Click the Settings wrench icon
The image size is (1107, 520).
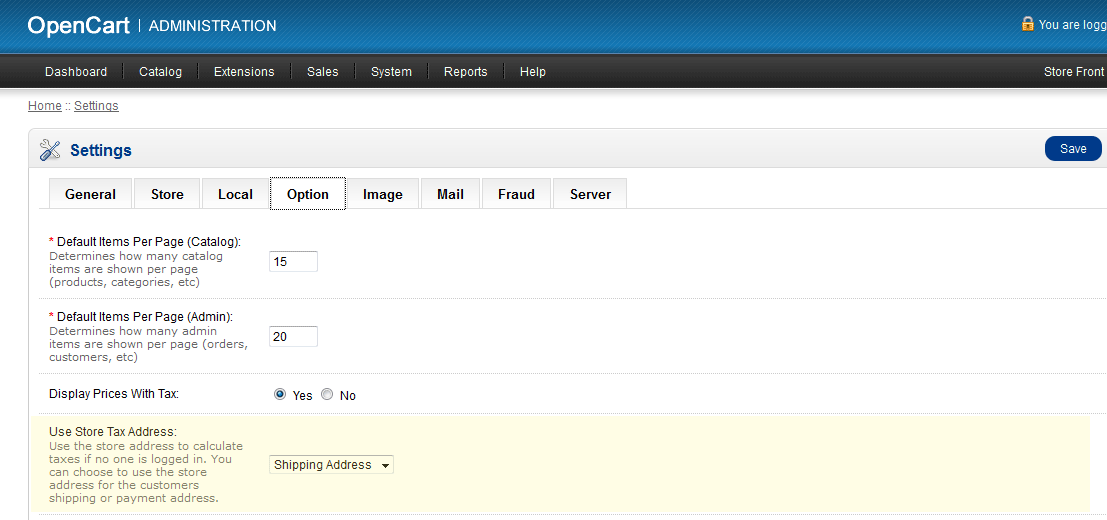point(50,150)
